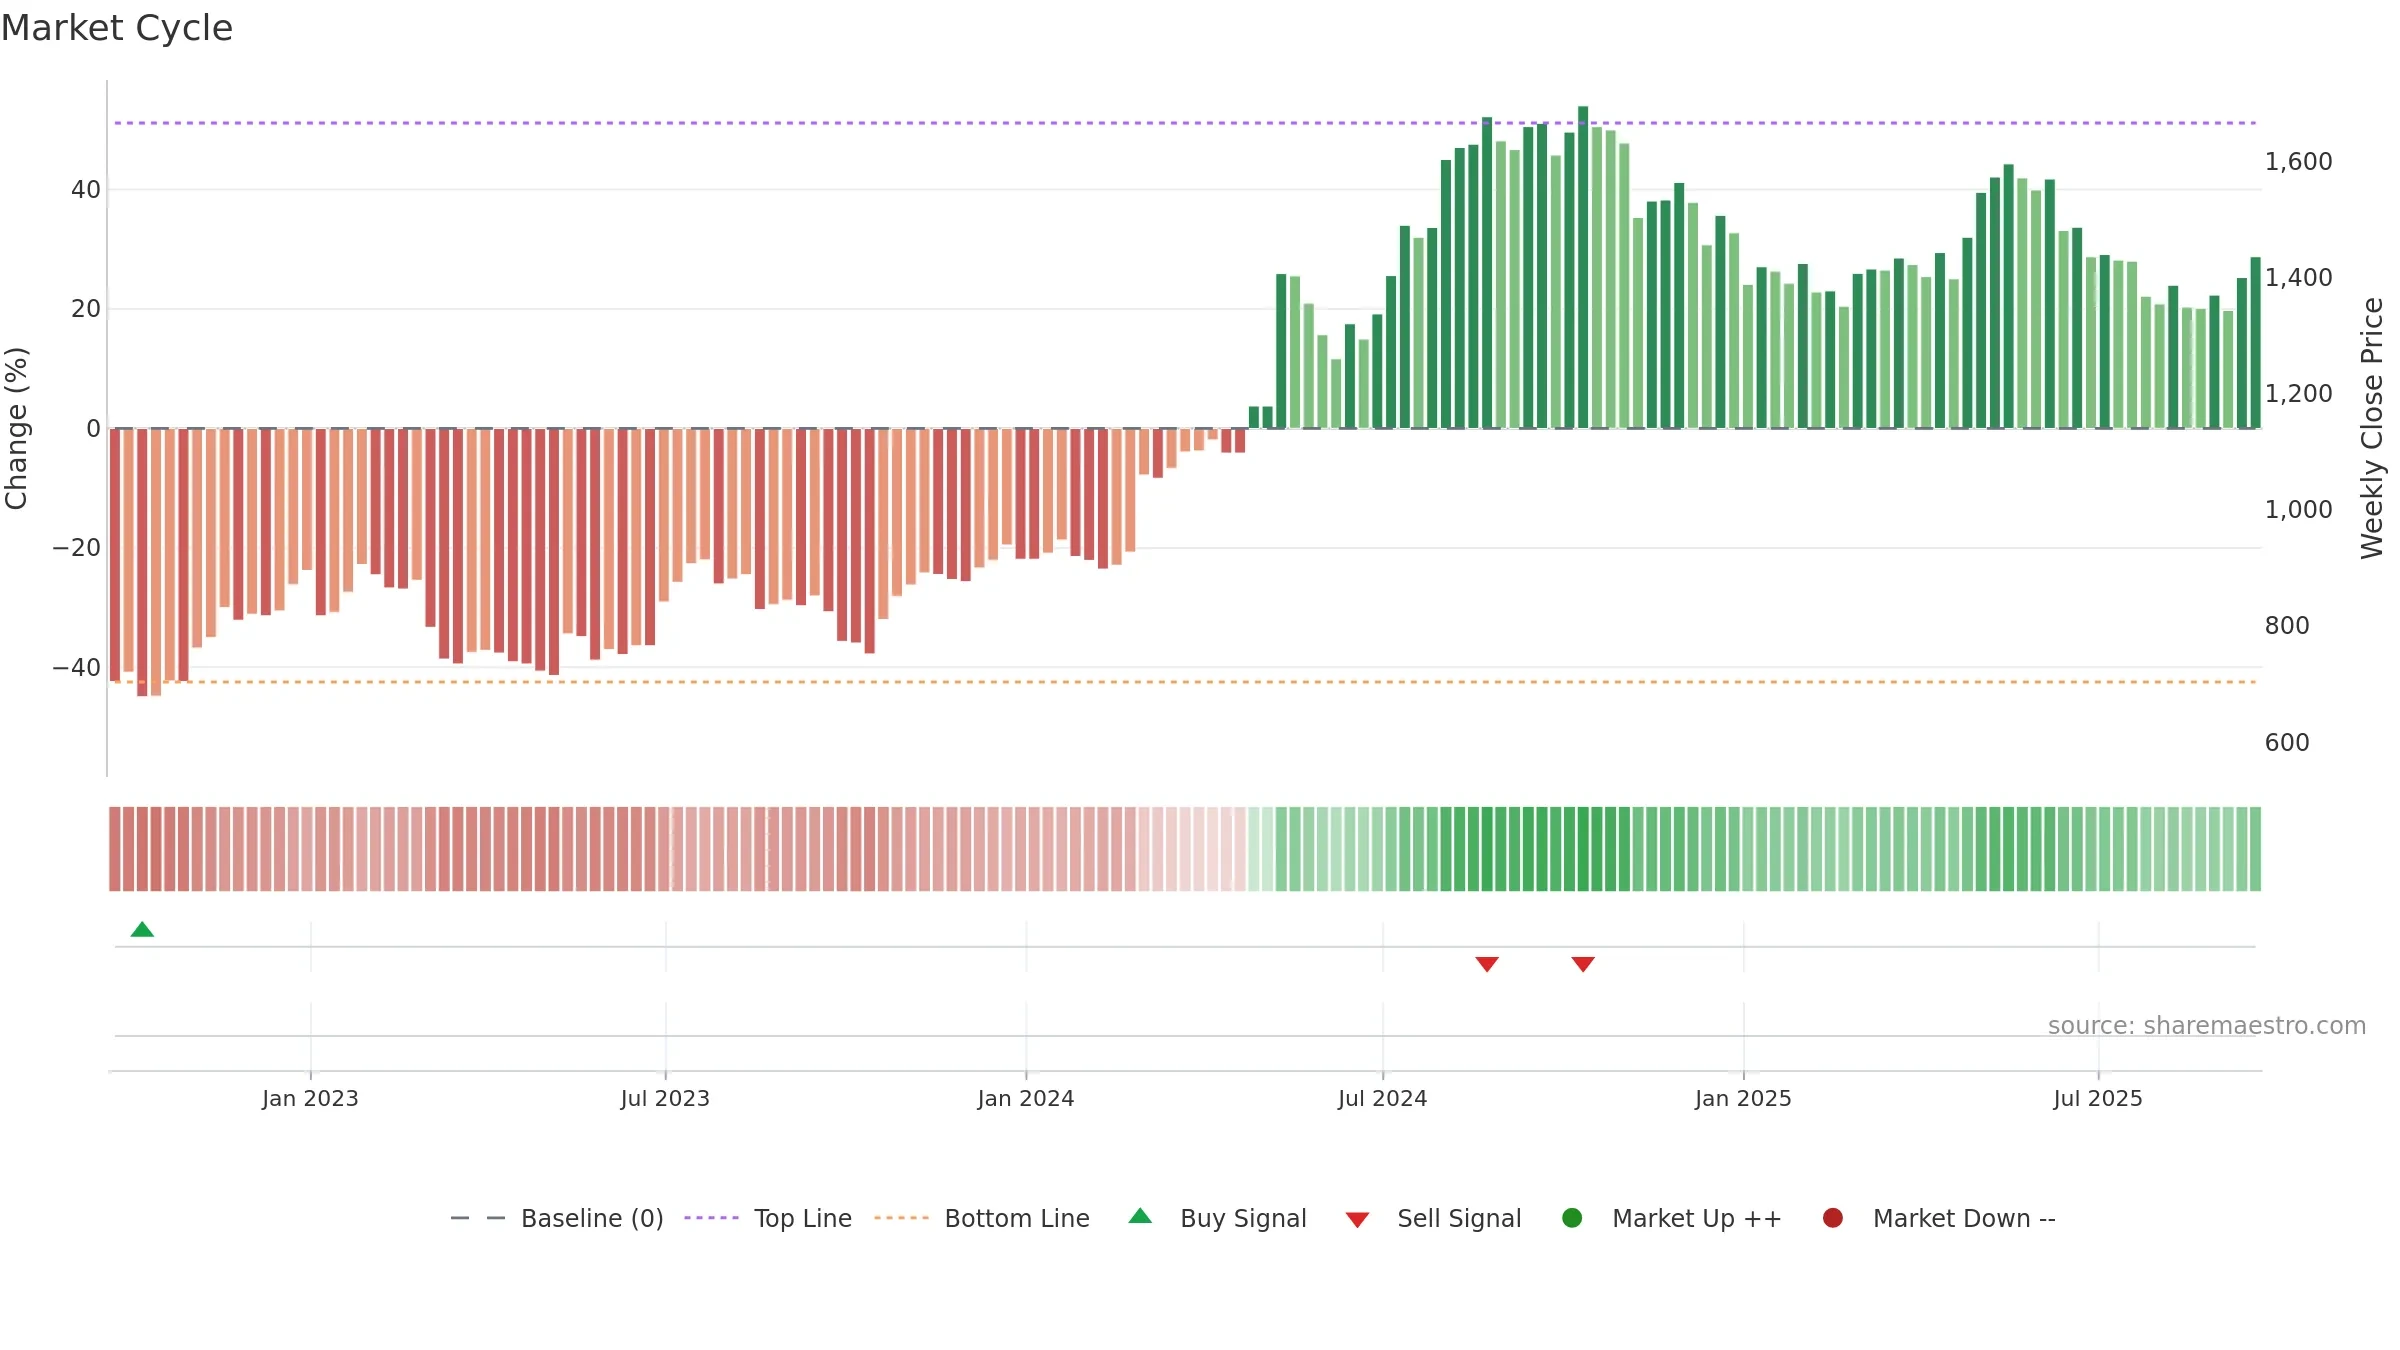Click the red triangle icon in legend
This screenshot has width=2400, height=1350.
[x=1357, y=1220]
